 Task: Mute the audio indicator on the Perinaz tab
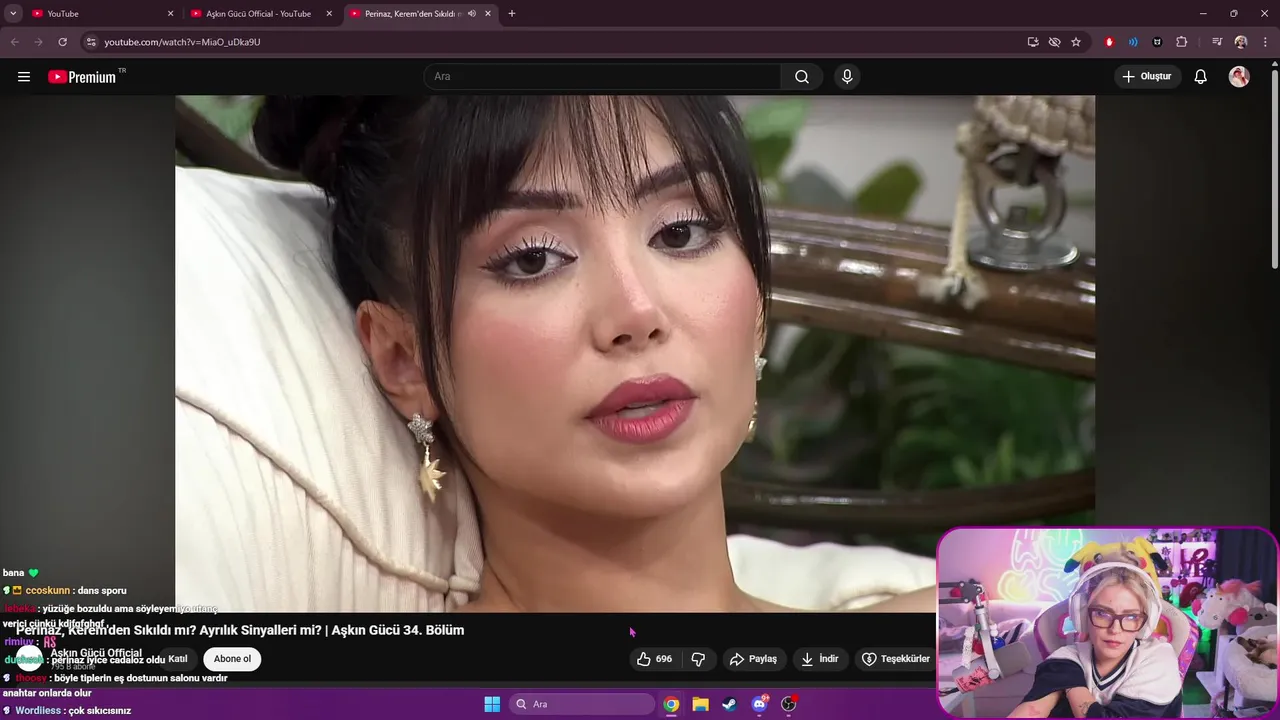pos(471,14)
